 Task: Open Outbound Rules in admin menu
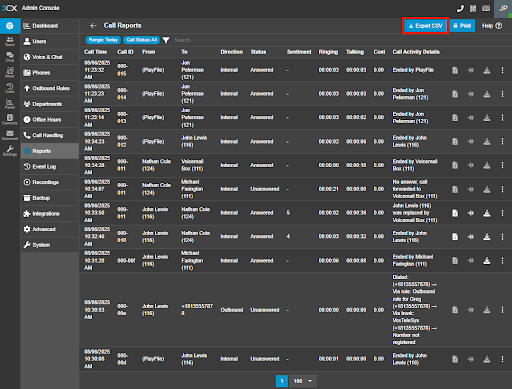pos(50,88)
